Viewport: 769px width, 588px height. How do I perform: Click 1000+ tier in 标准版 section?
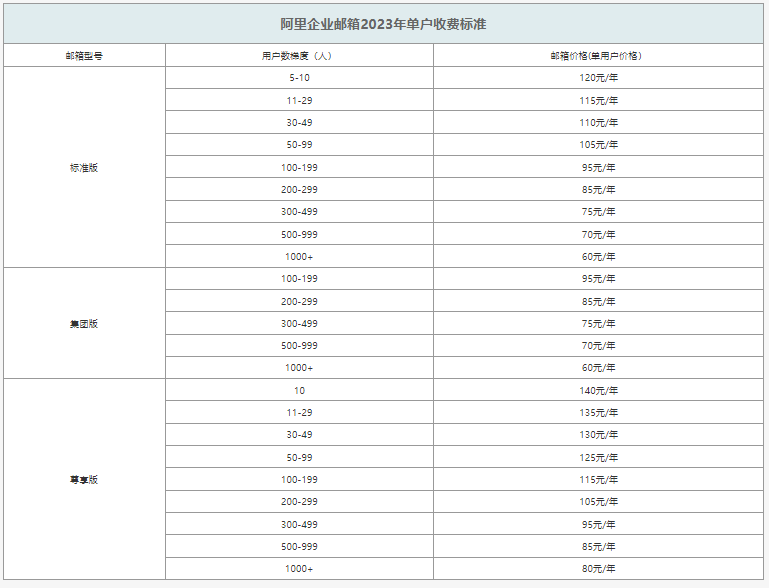click(299, 256)
